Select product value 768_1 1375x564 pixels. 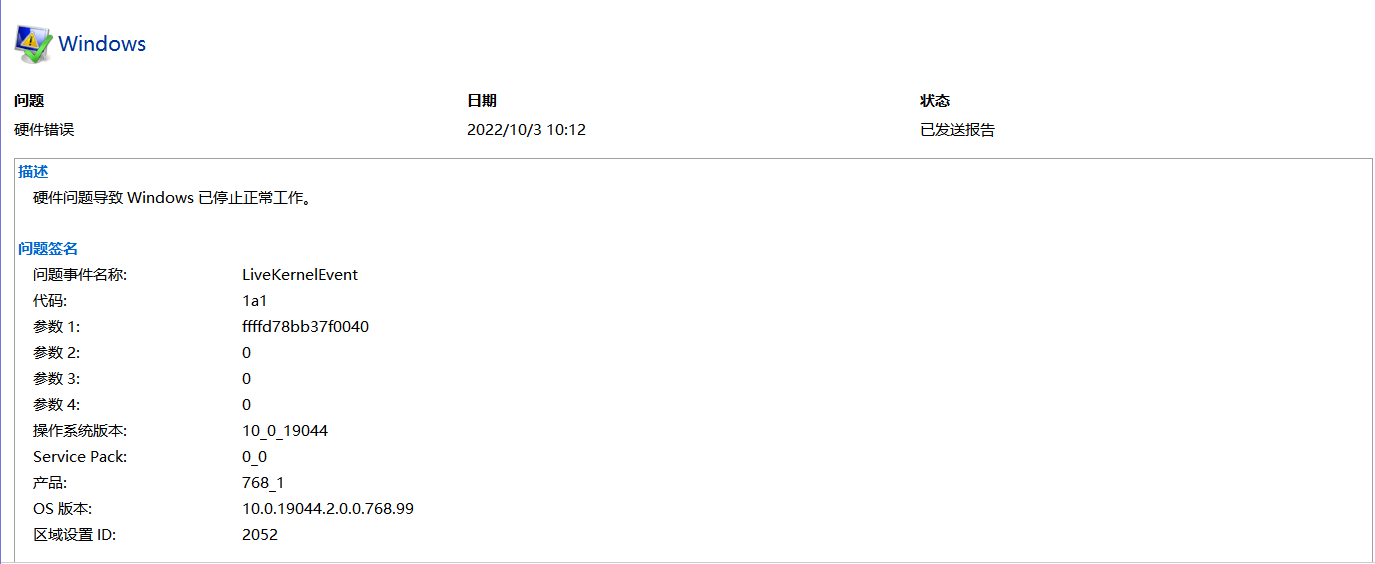tap(263, 483)
